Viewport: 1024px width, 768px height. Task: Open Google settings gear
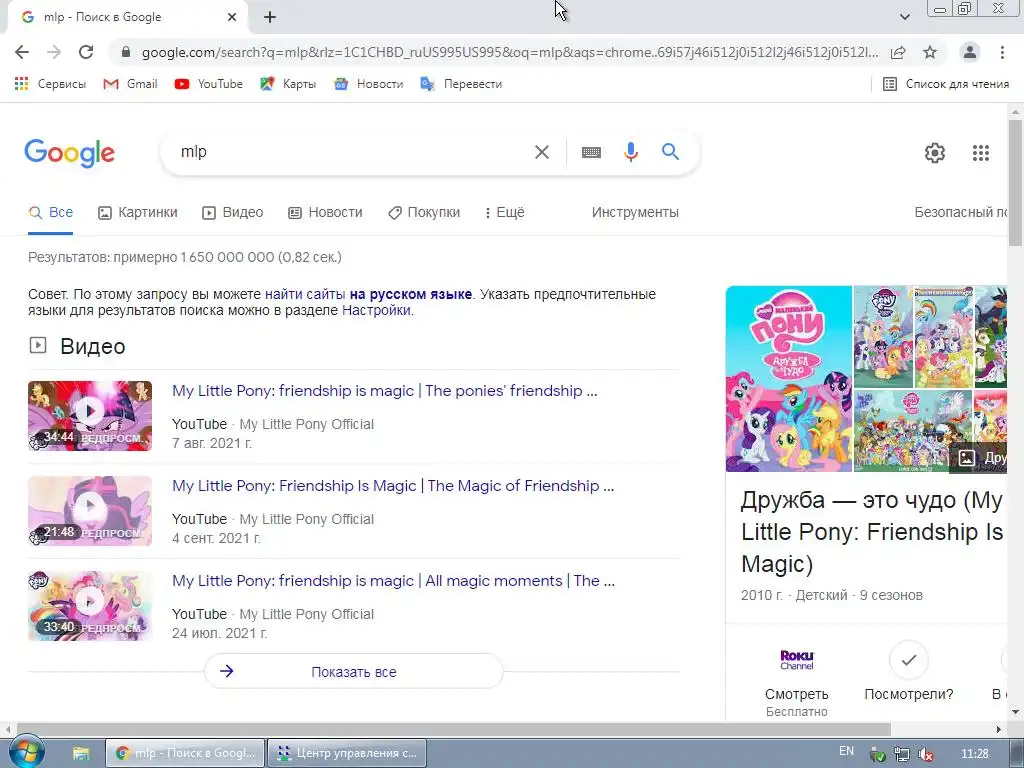tap(935, 153)
